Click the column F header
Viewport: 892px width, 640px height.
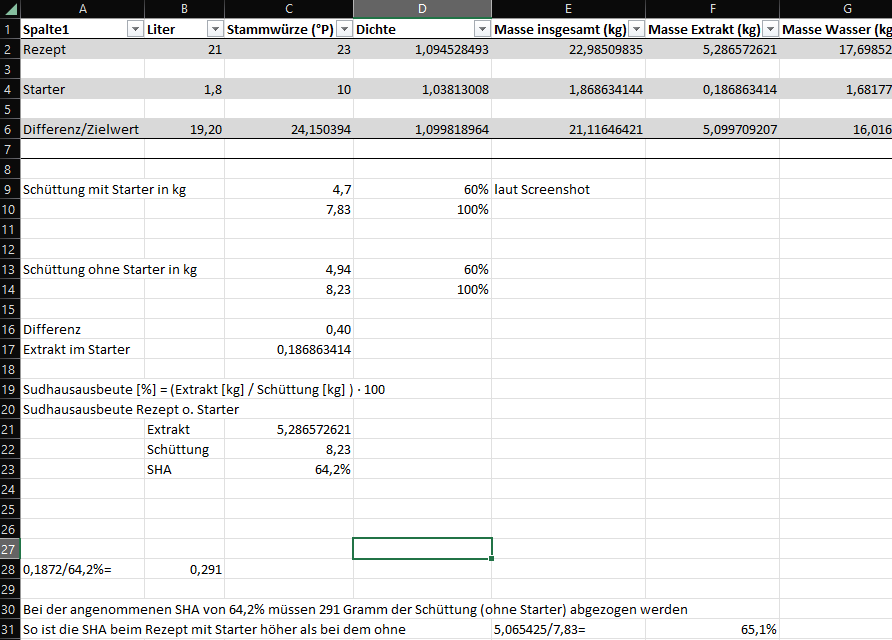[712, 9]
